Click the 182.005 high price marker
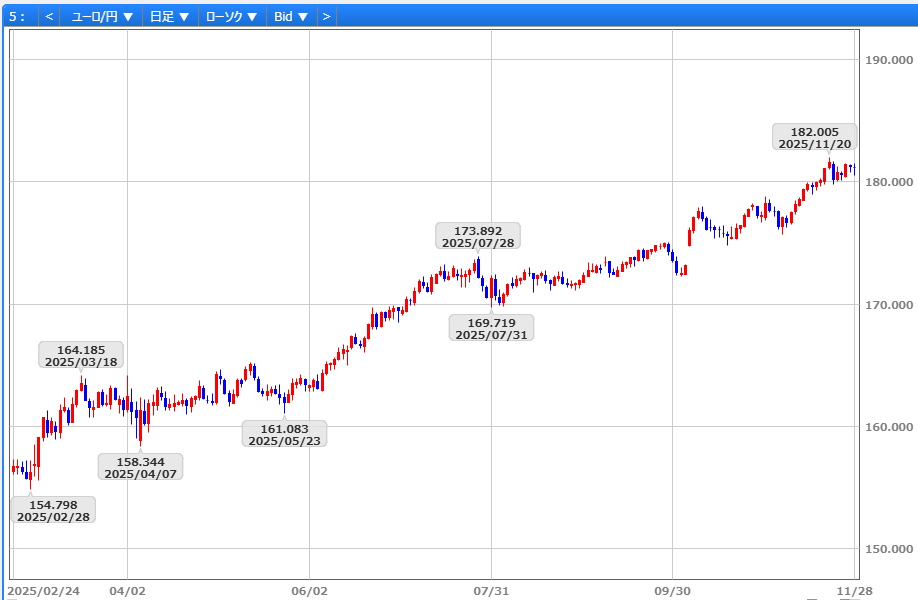 (x=815, y=137)
